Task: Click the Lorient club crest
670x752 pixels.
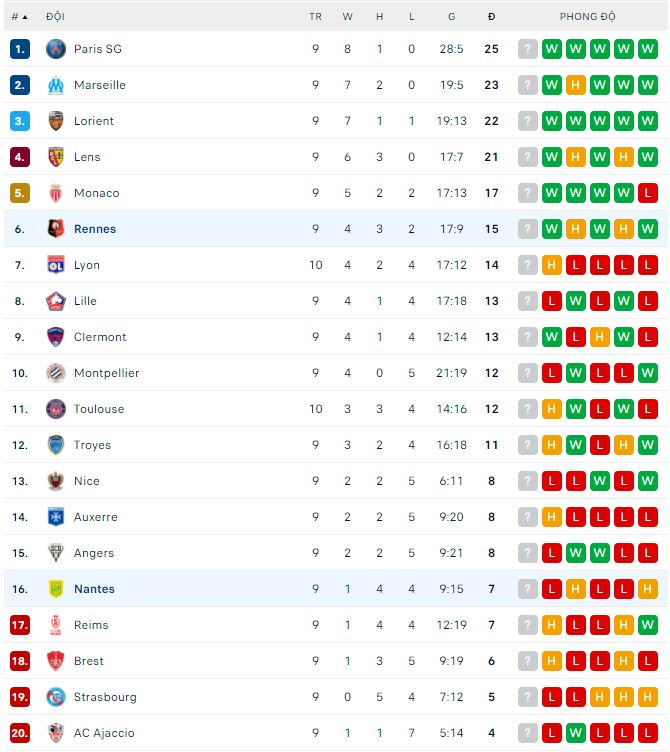Action: (56, 121)
